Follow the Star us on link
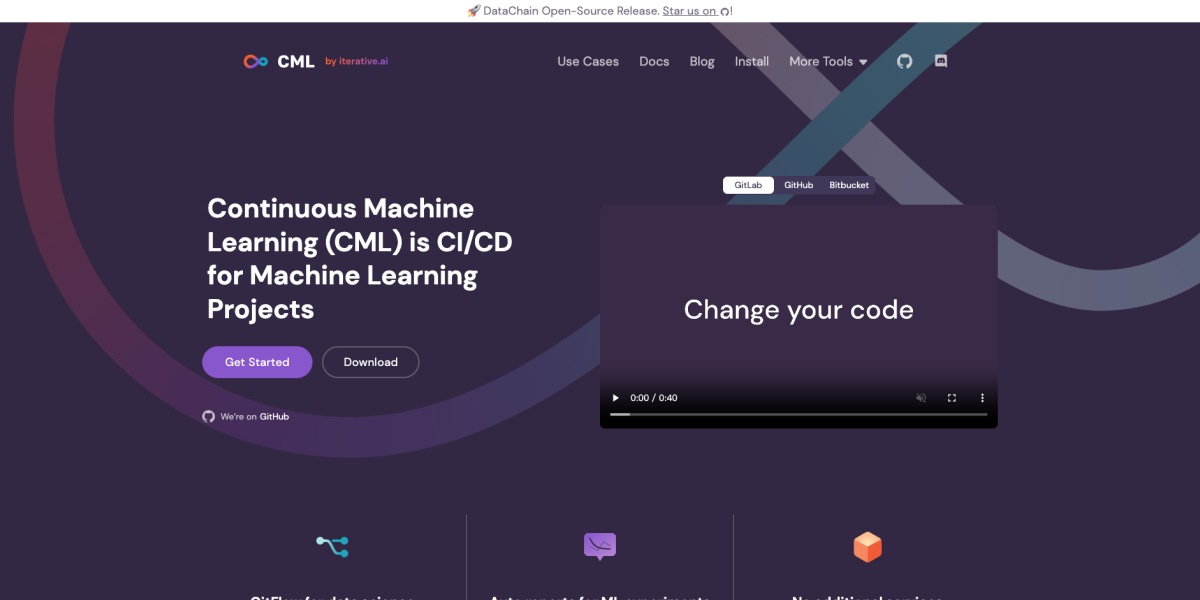Screen dimensions: 1200x600 688,11
